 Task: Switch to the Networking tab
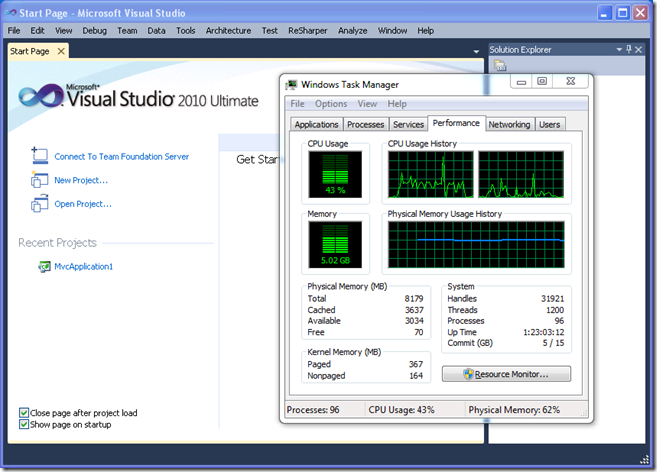(509, 124)
